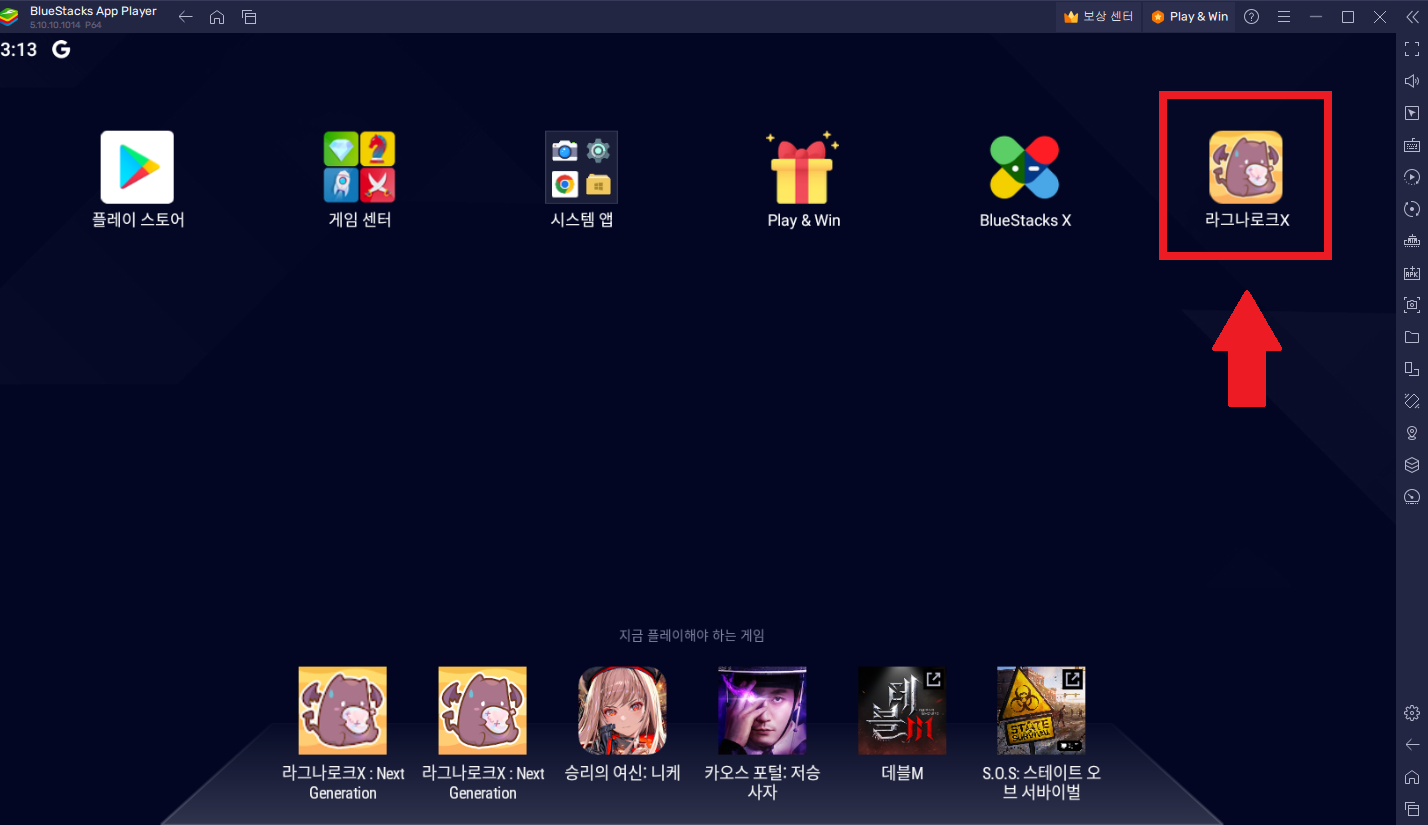Open the media folder icon
Screen dimensions: 1428x825
[x=1412, y=336]
